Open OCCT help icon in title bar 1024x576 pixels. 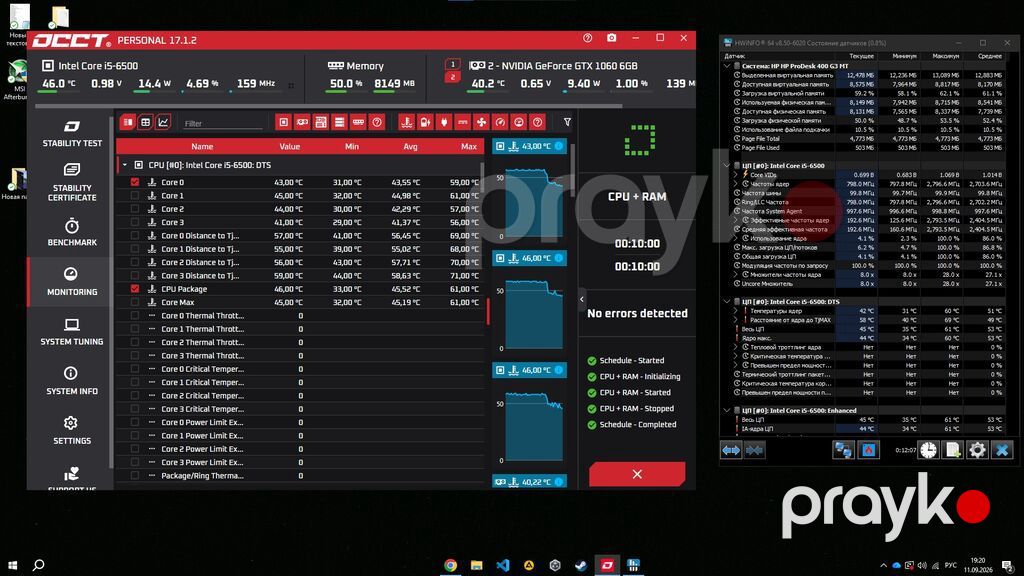pos(588,39)
